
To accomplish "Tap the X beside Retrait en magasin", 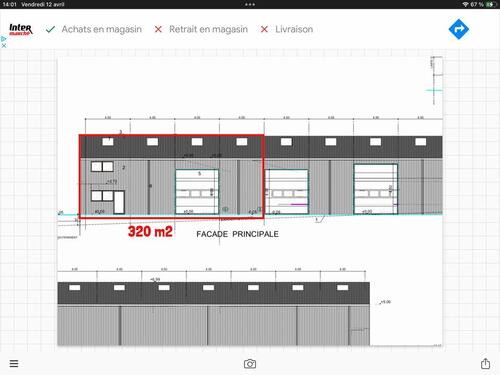I will 158,30.
